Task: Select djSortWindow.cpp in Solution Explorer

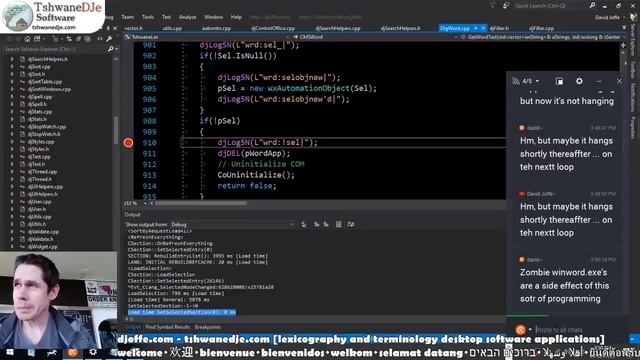Action: pos(49,89)
